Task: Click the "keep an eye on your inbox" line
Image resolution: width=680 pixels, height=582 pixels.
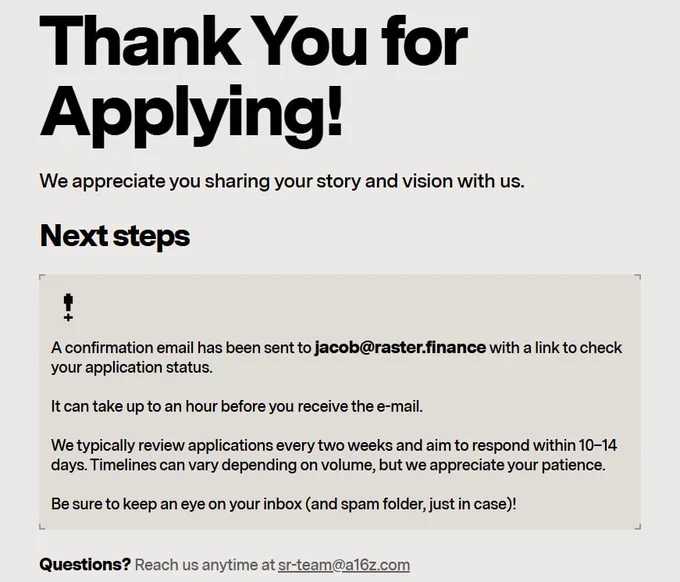Action: click(x=284, y=504)
